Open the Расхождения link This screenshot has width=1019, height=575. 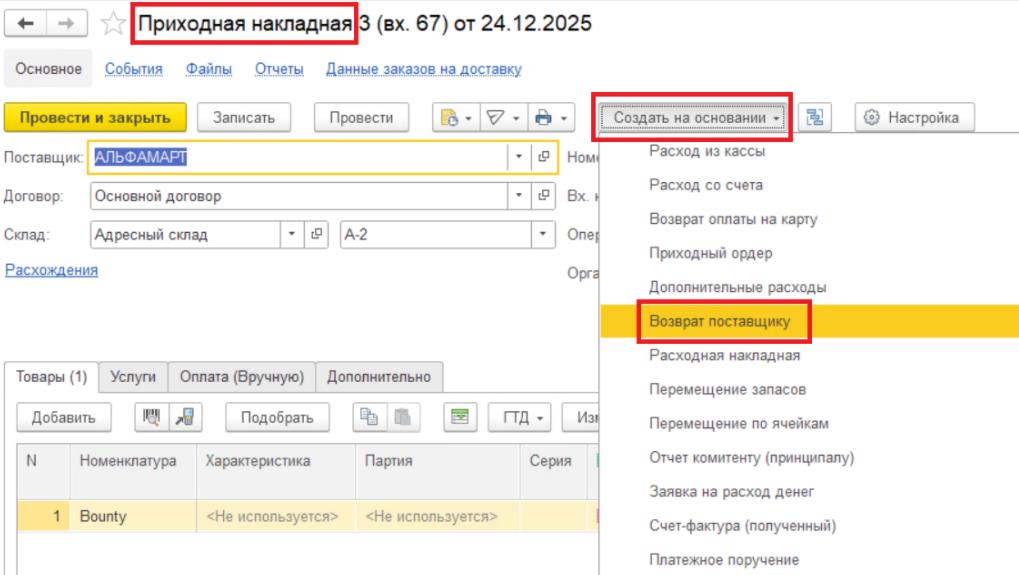click(x=51, y=270)
